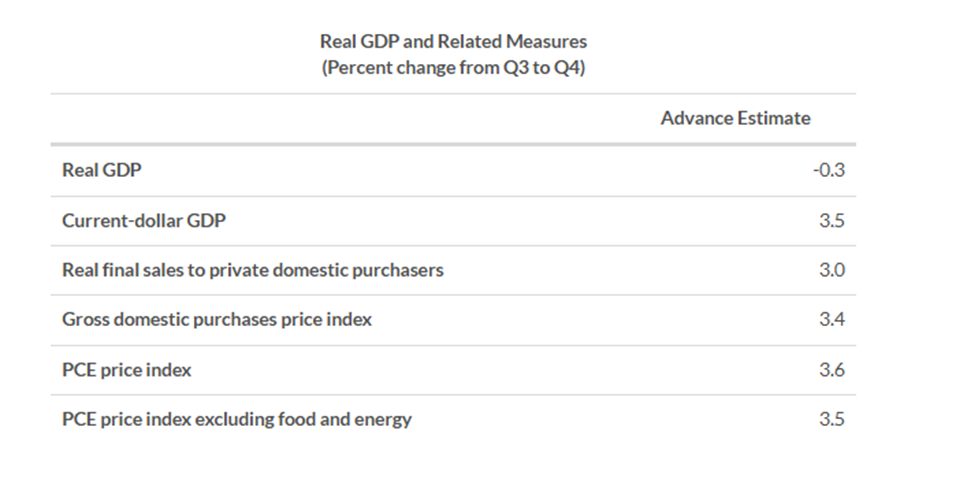Select the -0.3 value for Real GDP
Image resolution: width=956 pixels, height=479 pixels.
click(829, 170)
